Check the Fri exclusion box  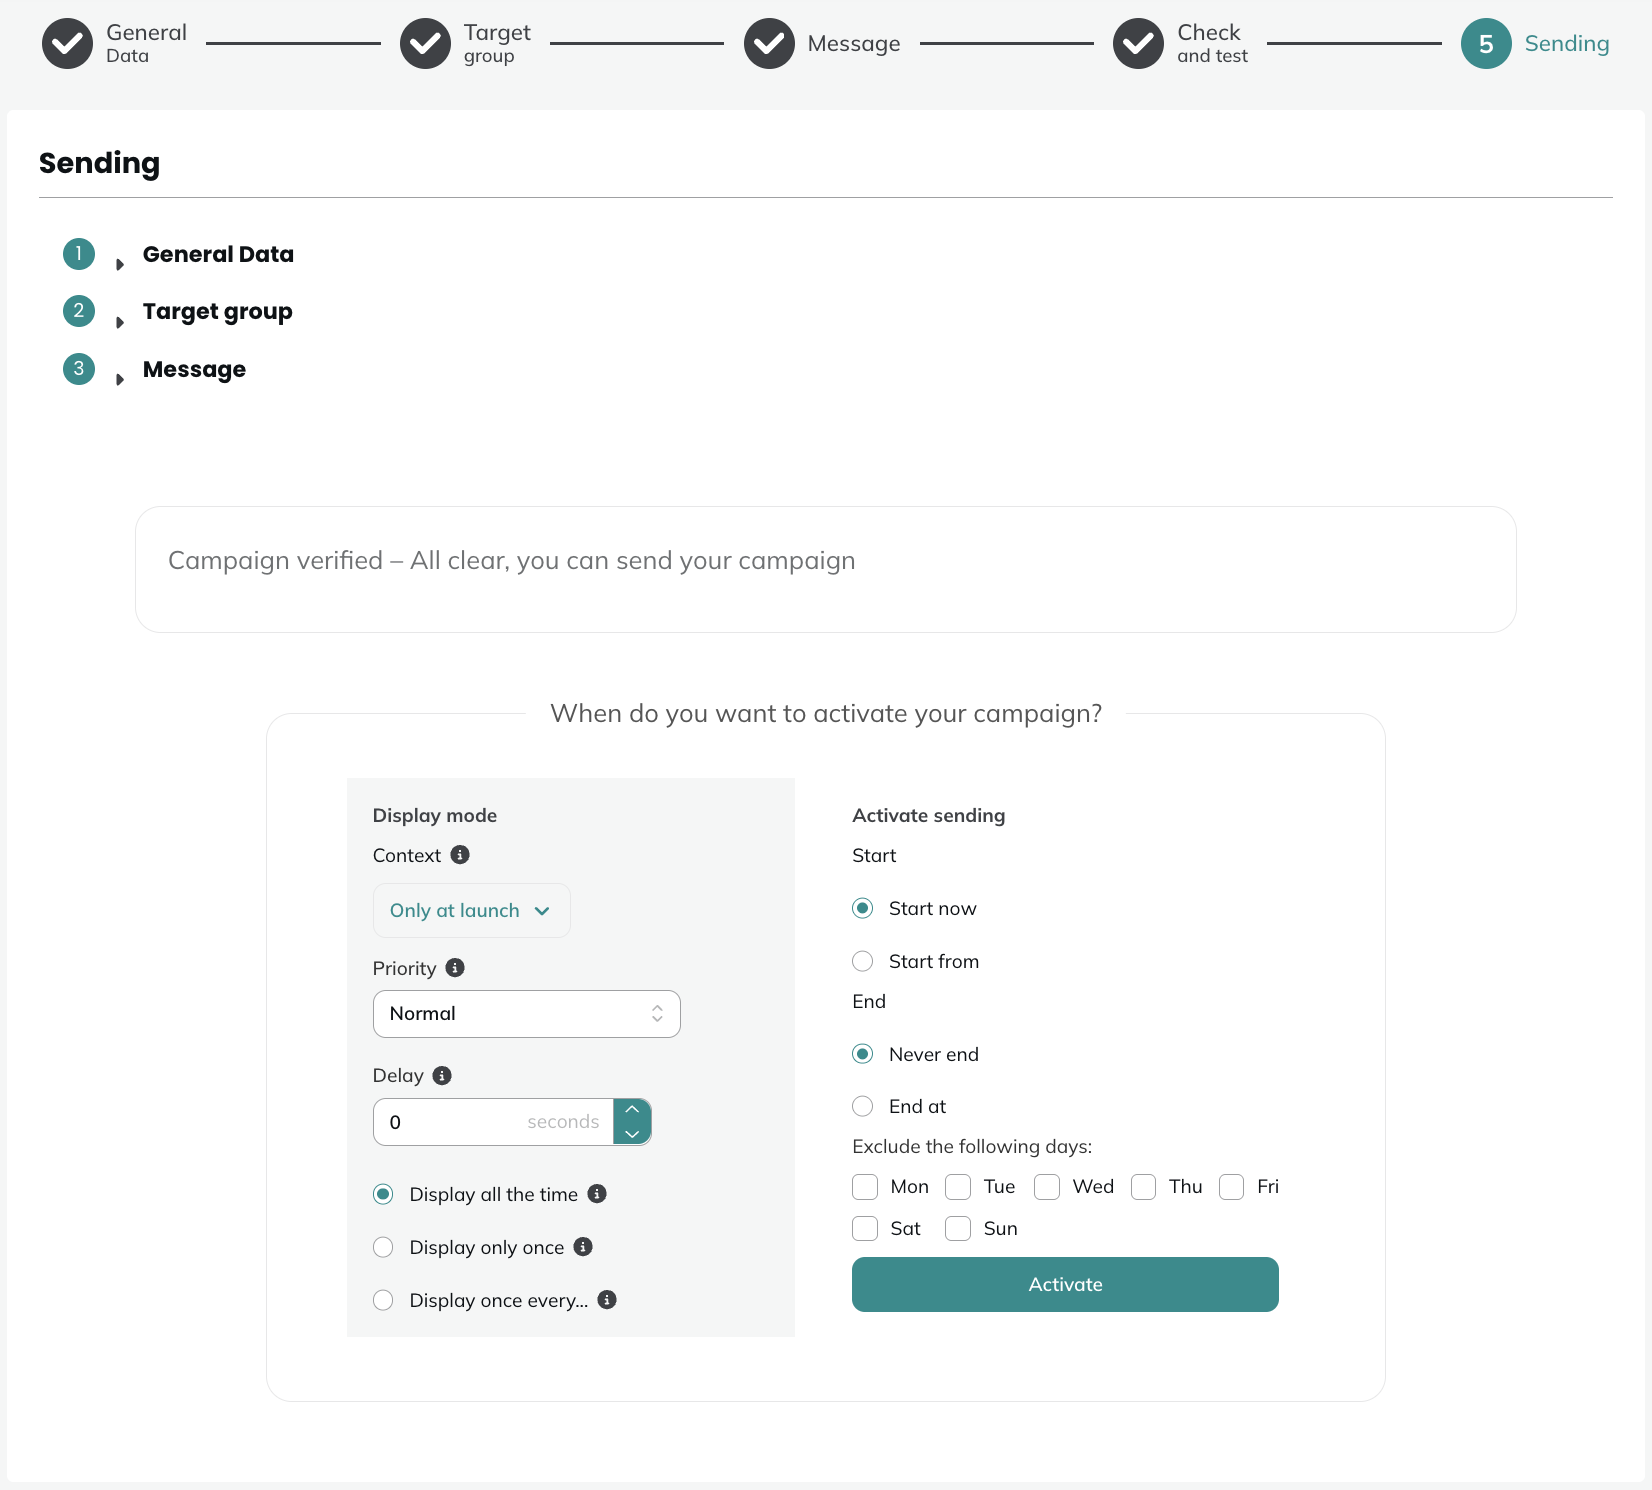1232,1187
